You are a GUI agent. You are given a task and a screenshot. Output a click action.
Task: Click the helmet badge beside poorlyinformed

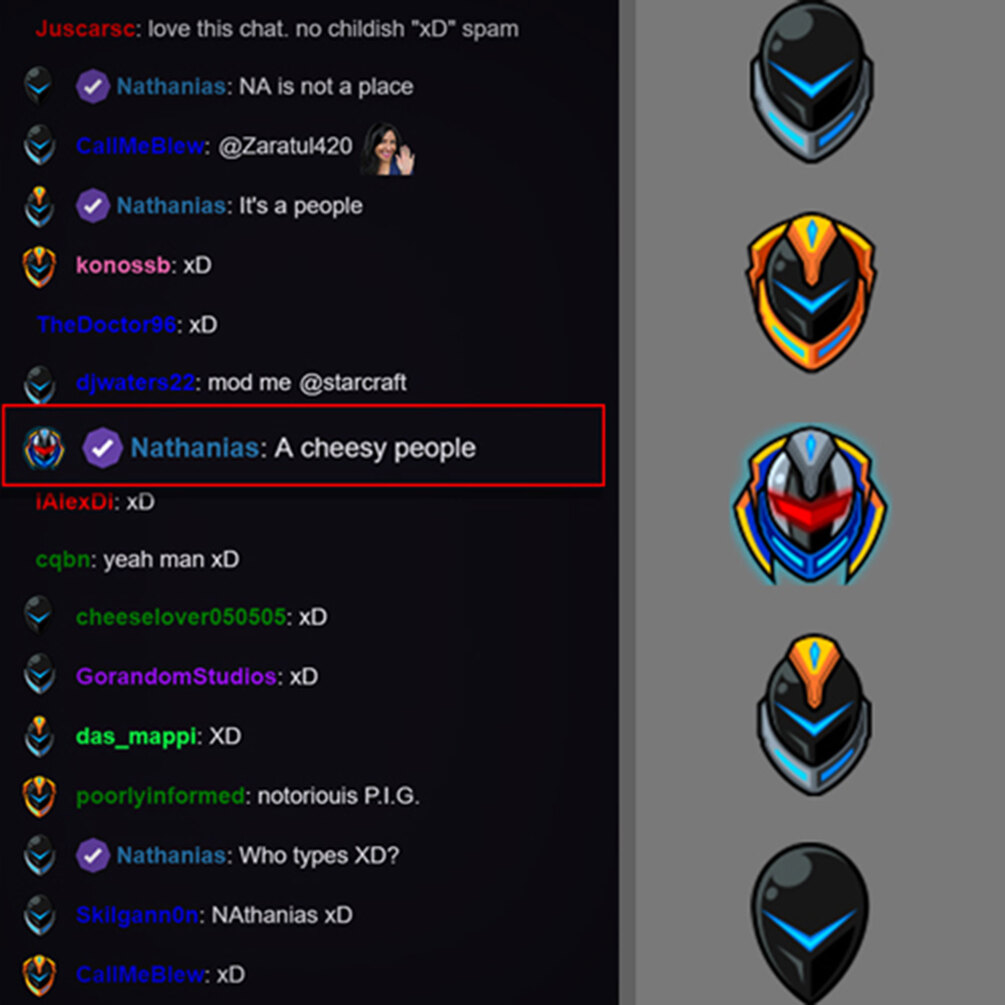(39, 796)
